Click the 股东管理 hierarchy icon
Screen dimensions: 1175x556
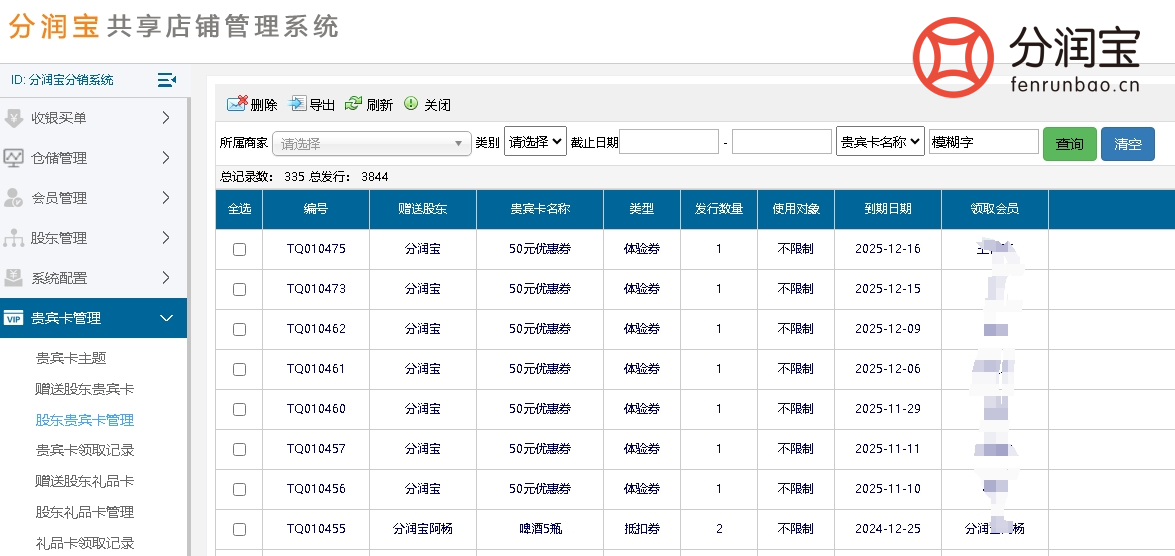(13, 238)
